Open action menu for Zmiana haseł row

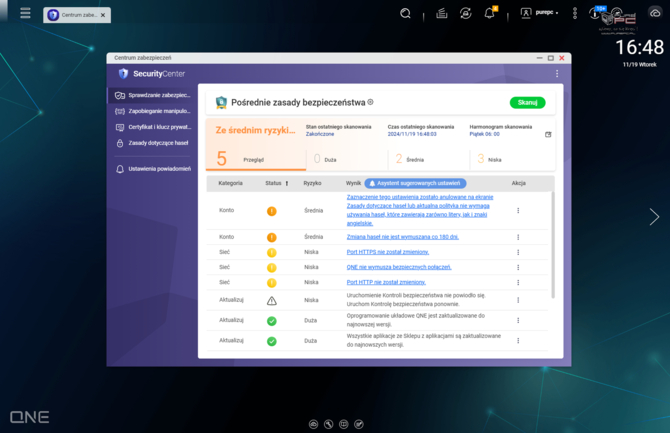pyautogui.click(x=518, y=237)
